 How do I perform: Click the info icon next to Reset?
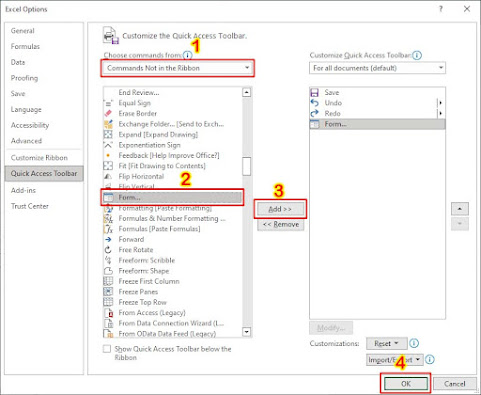[x=414, y=343]
